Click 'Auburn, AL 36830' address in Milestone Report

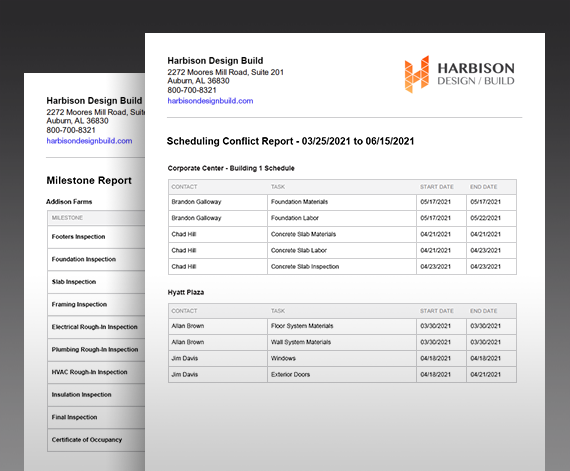[x=77, y=121]
